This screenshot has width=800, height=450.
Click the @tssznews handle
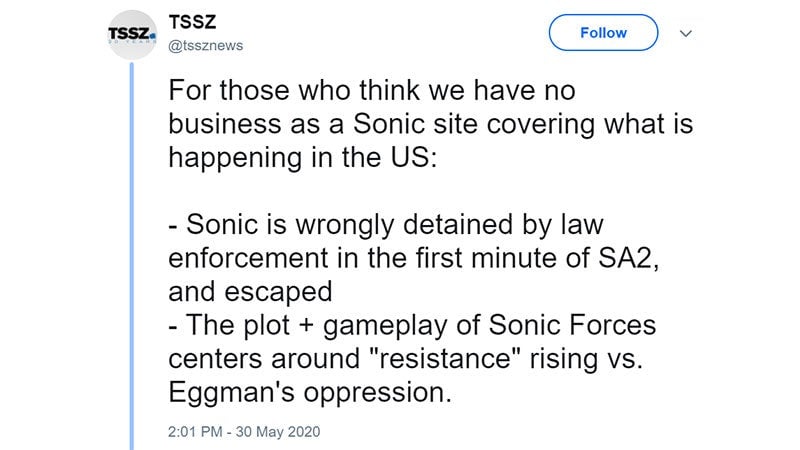pos(205,45)
